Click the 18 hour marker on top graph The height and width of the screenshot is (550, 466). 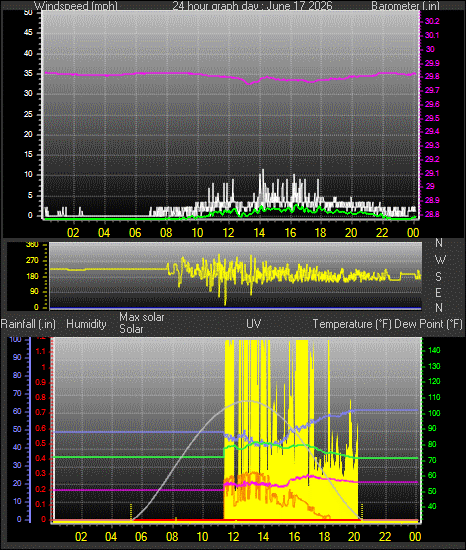(320, 233)
